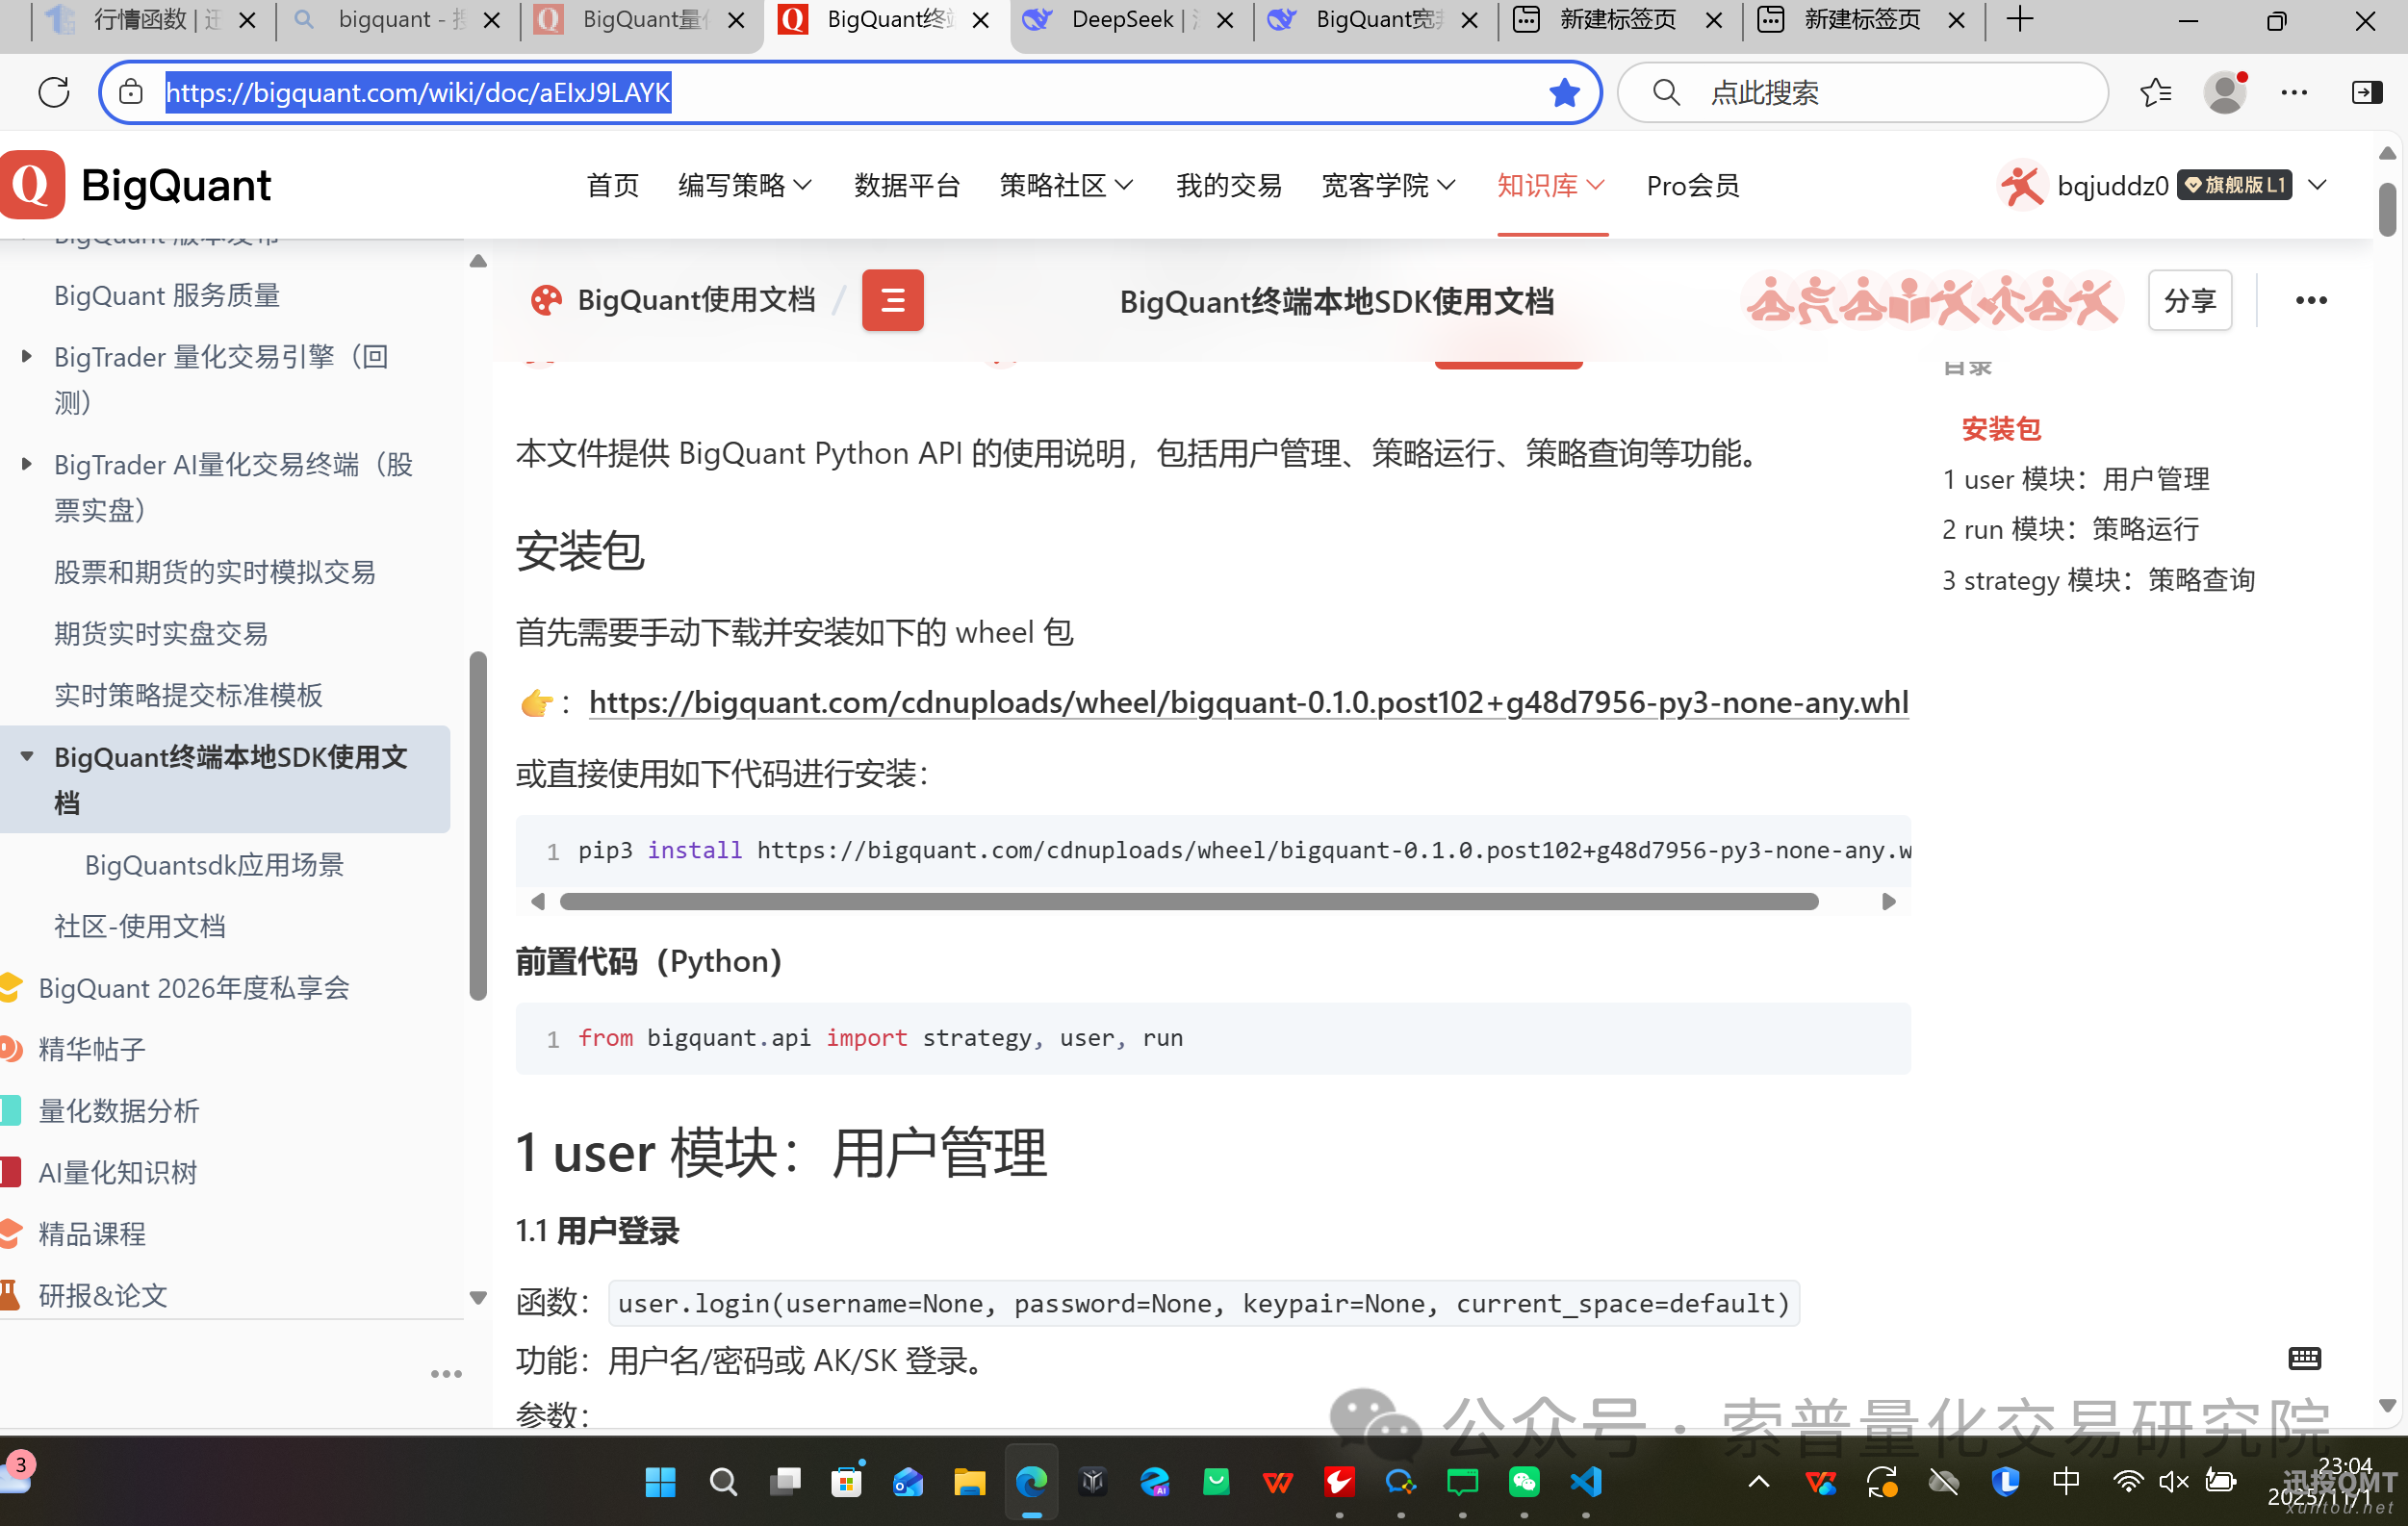Open Visual Studio Code from the taskbar
2408x1526 pixels.
pos(1585,1483)
